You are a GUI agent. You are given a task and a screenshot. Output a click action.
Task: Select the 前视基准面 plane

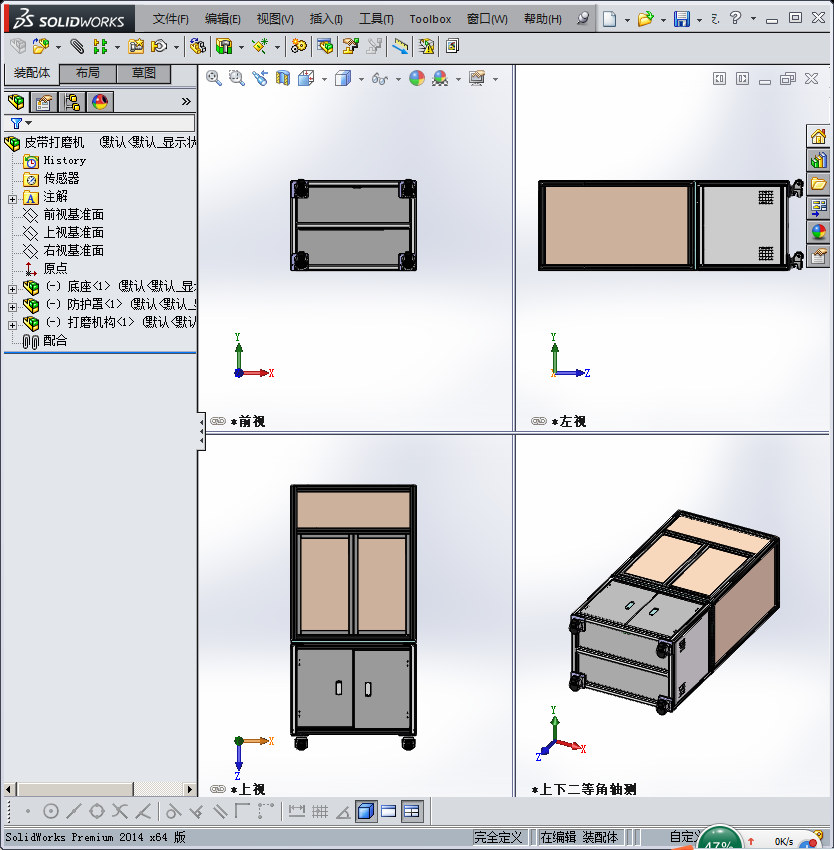point(73,215)
